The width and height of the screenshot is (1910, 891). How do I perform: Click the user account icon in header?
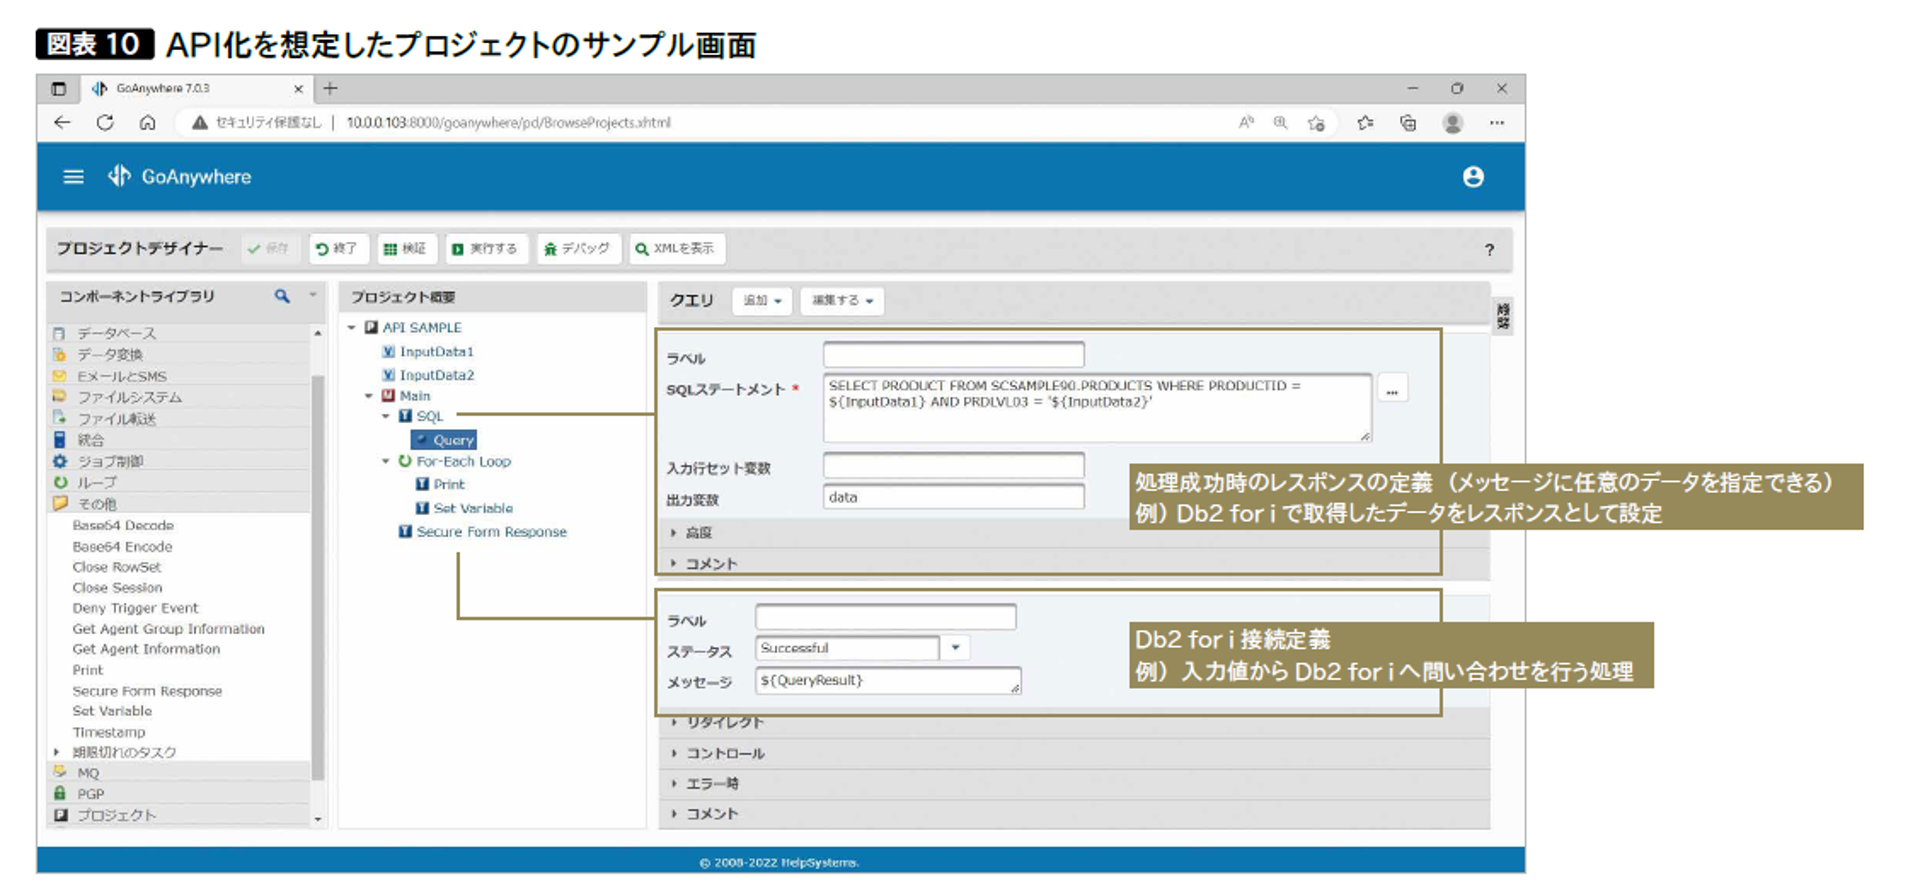coord(1473,177)
